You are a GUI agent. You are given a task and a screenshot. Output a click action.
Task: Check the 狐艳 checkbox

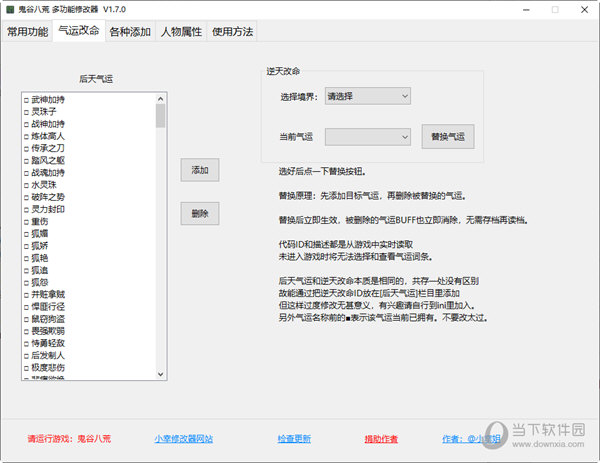coord(26,259)
